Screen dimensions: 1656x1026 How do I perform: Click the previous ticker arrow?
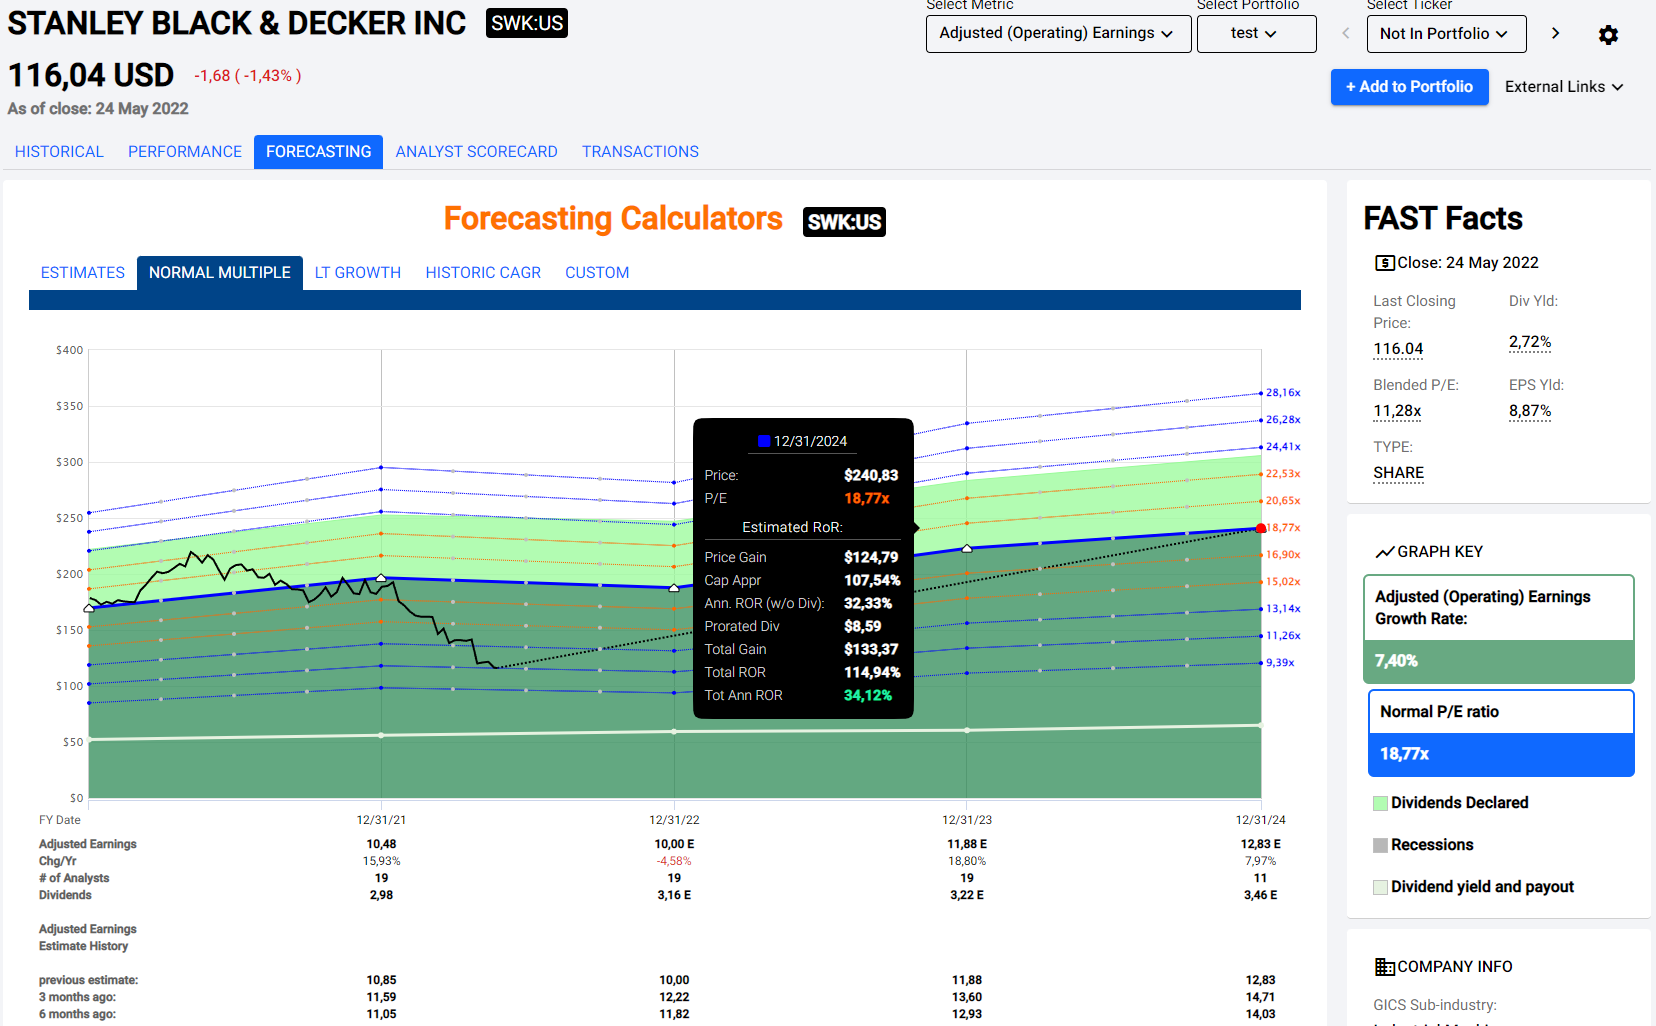1346,33
